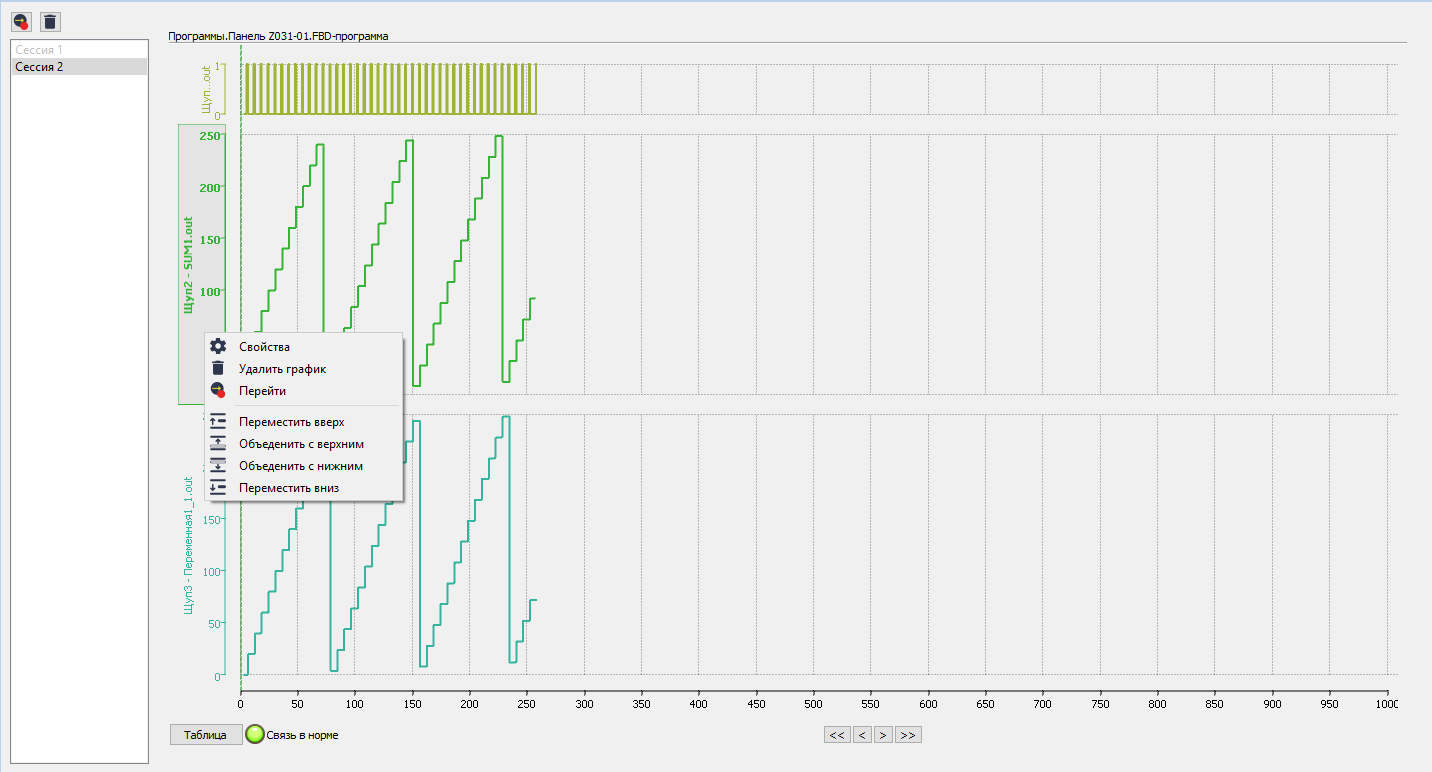
Task: Choose Объеденить с нижним from context menu
Action: (x=300, y=466)
